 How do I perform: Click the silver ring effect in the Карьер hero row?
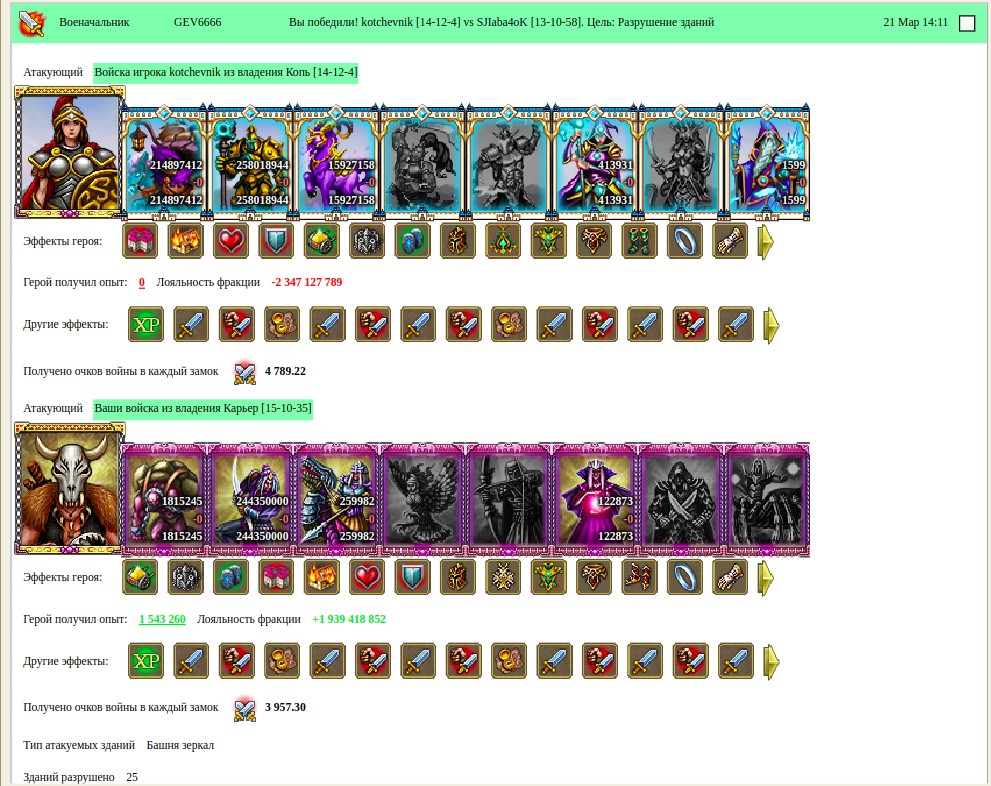[x=684, y=577]
